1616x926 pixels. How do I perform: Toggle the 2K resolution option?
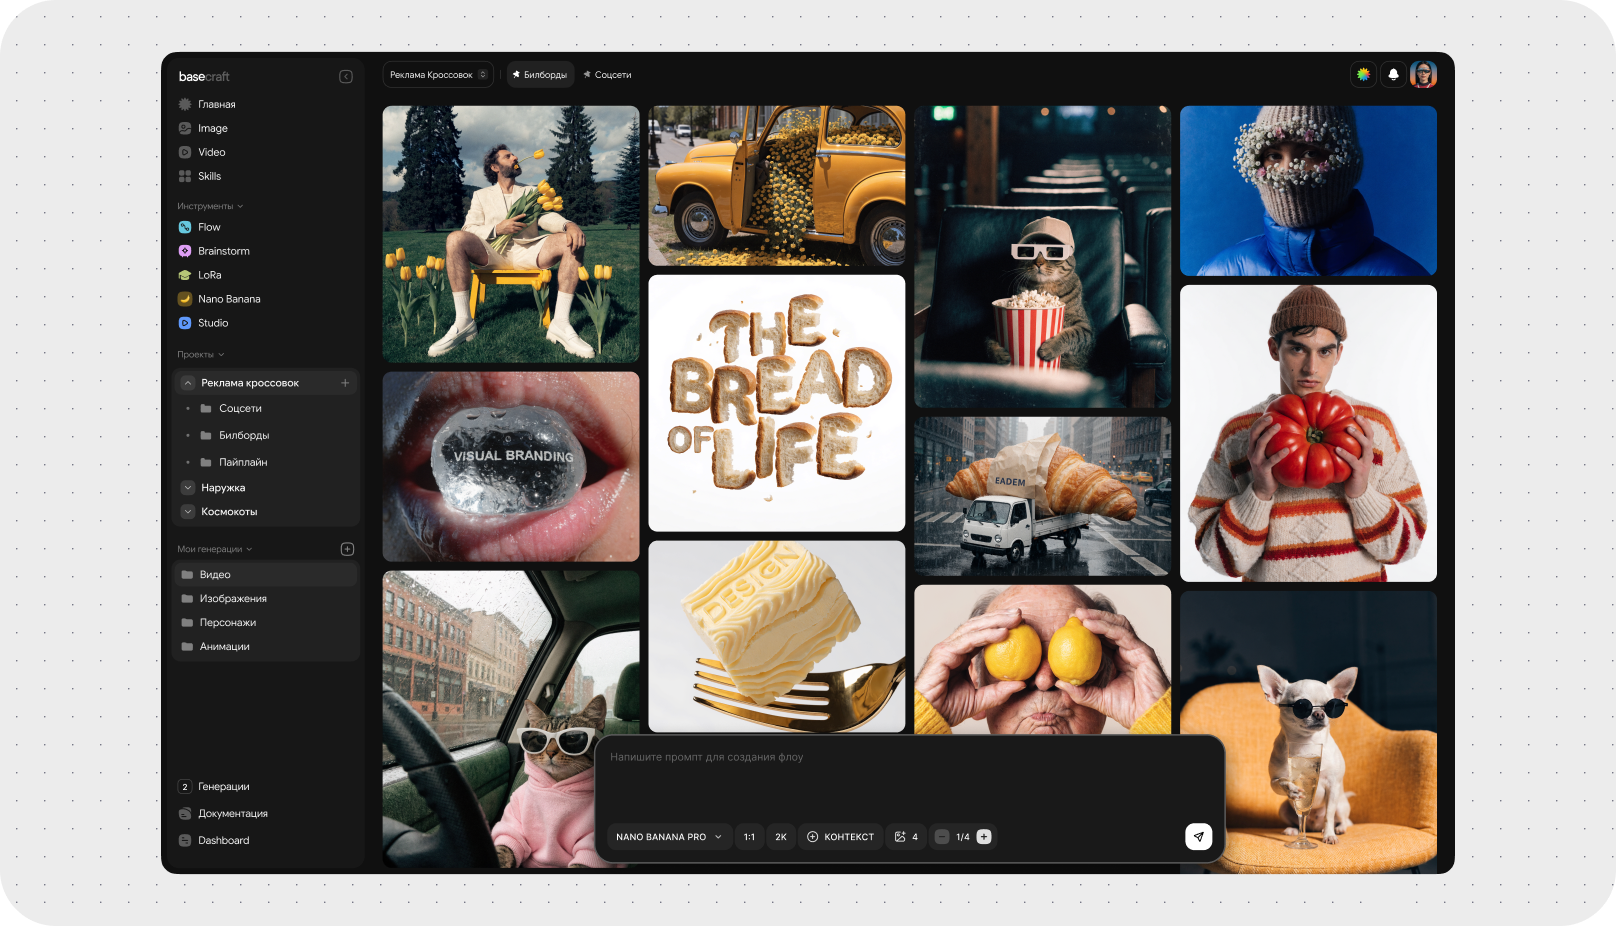781,837
